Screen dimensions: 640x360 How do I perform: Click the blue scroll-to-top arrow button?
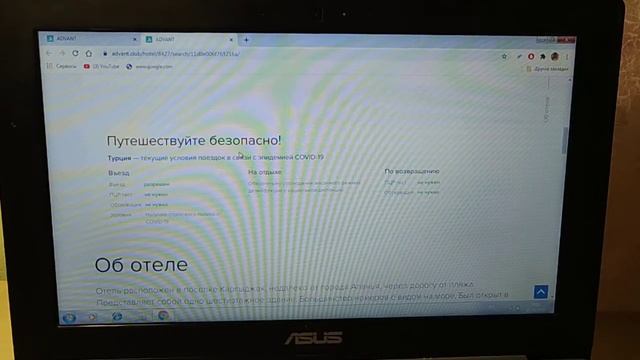pyautogui.click(x=541, y=292)
